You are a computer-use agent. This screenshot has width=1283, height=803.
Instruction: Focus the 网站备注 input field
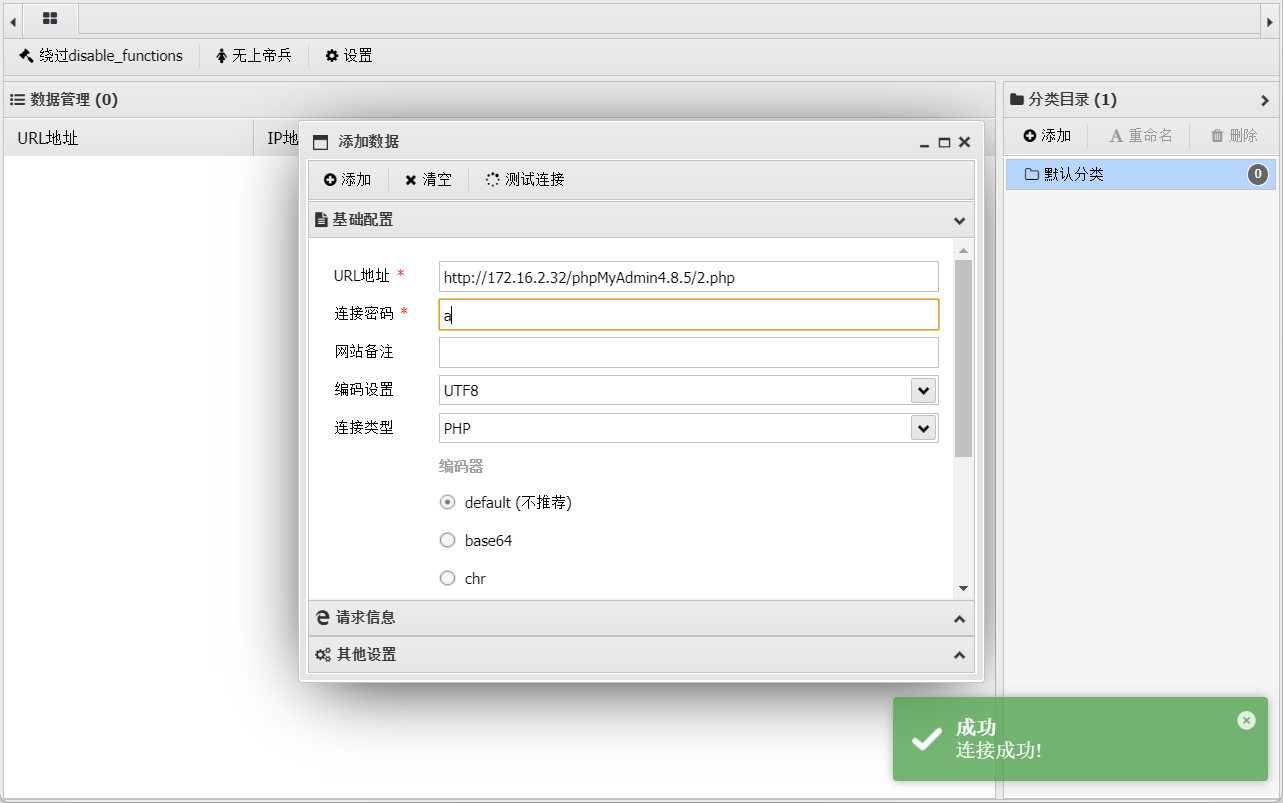point(689,352)
